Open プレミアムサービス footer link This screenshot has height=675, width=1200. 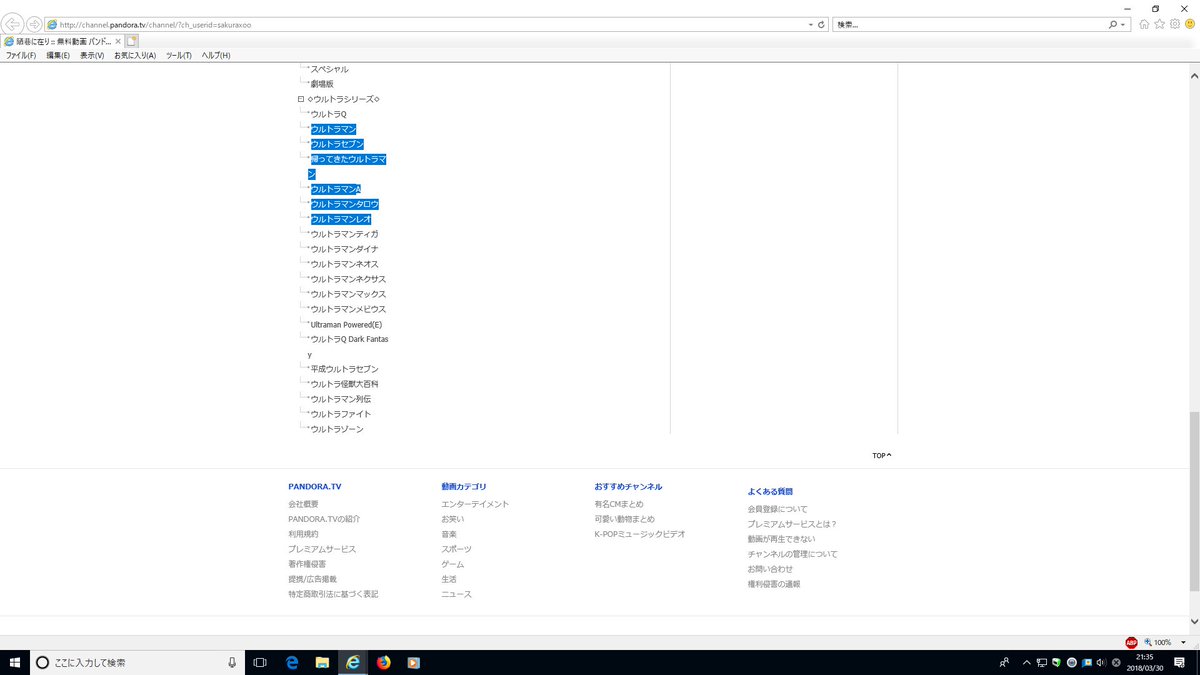[322, 549]
